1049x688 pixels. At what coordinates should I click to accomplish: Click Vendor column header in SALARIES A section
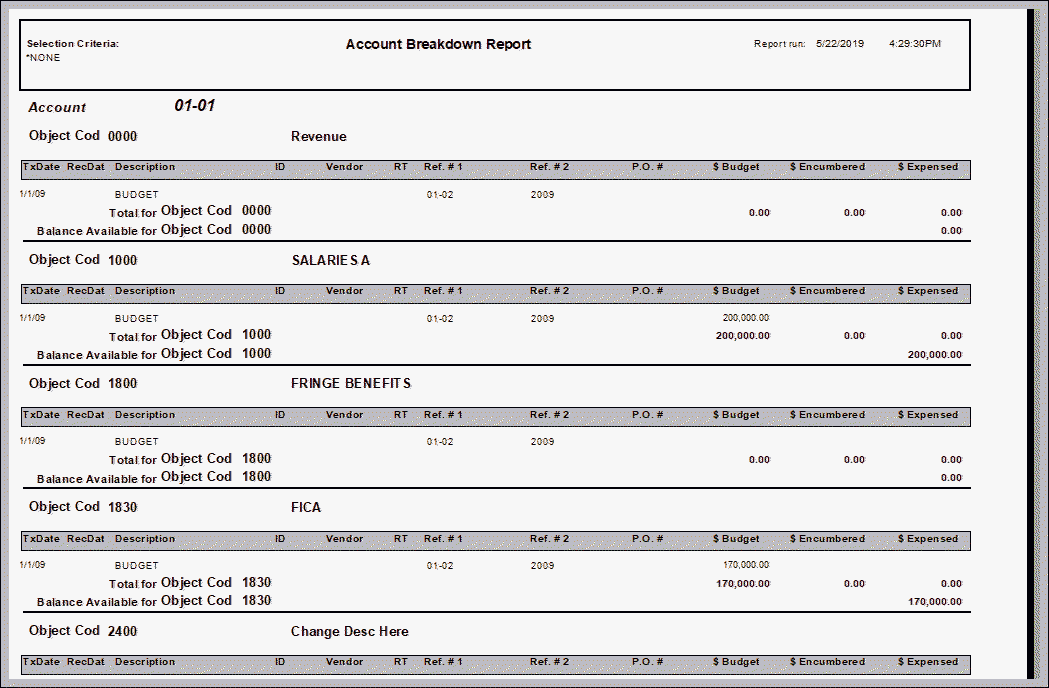click(x=345, y=290)
